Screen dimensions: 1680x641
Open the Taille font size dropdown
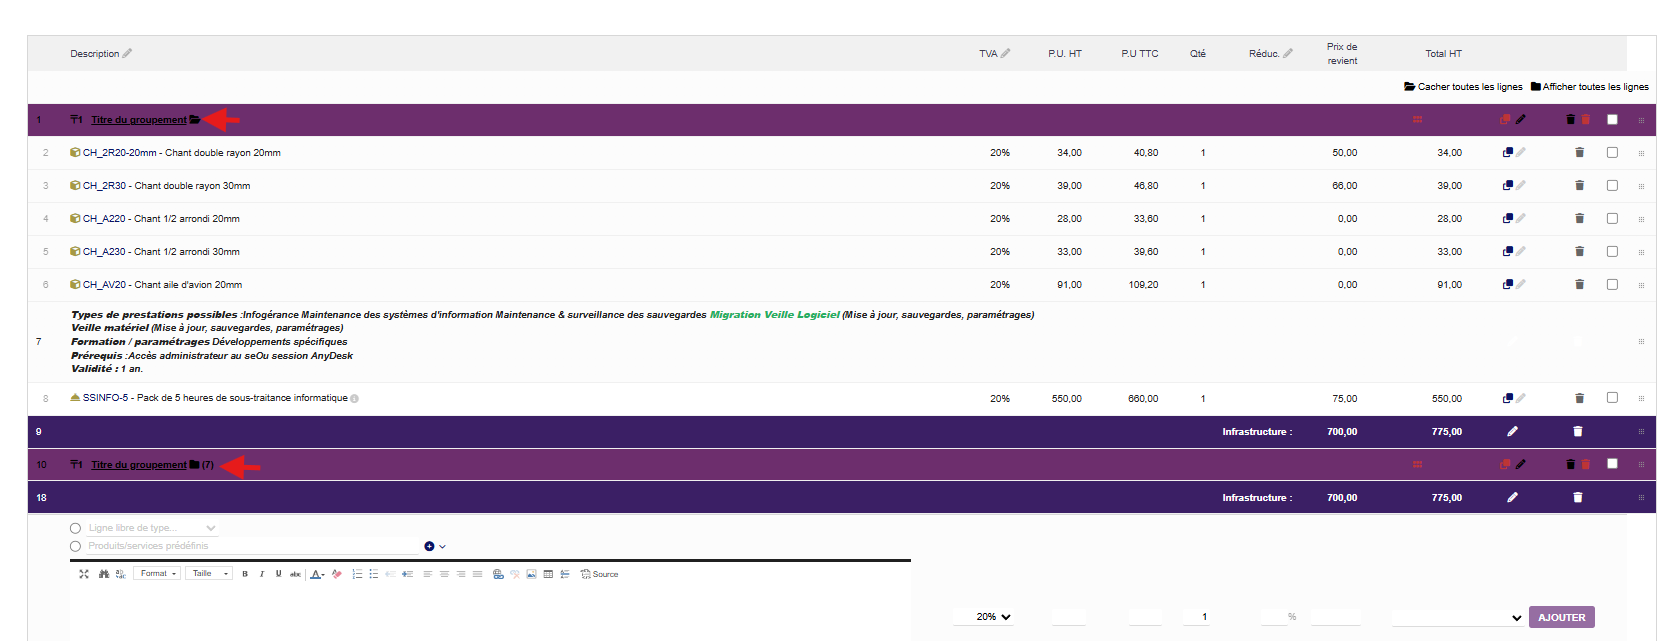point(209,574)
